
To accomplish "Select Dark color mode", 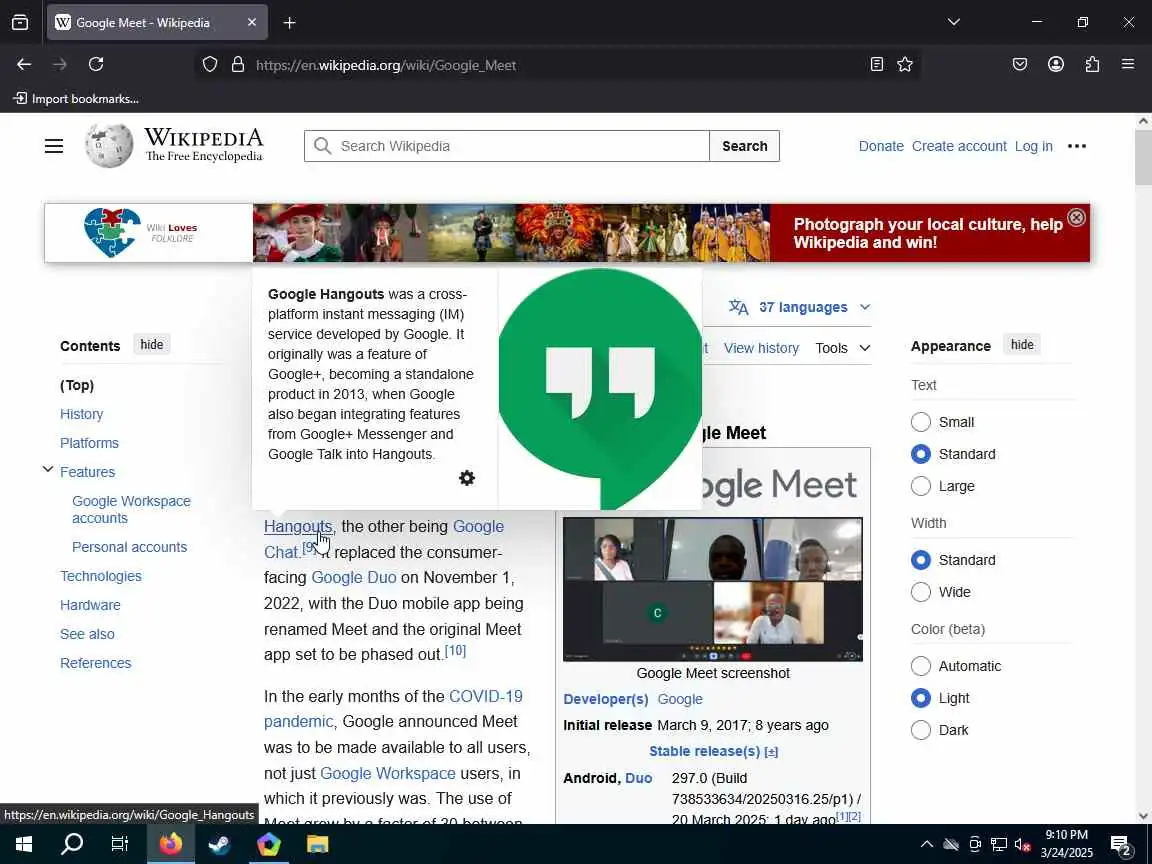I will pos(921,730).
